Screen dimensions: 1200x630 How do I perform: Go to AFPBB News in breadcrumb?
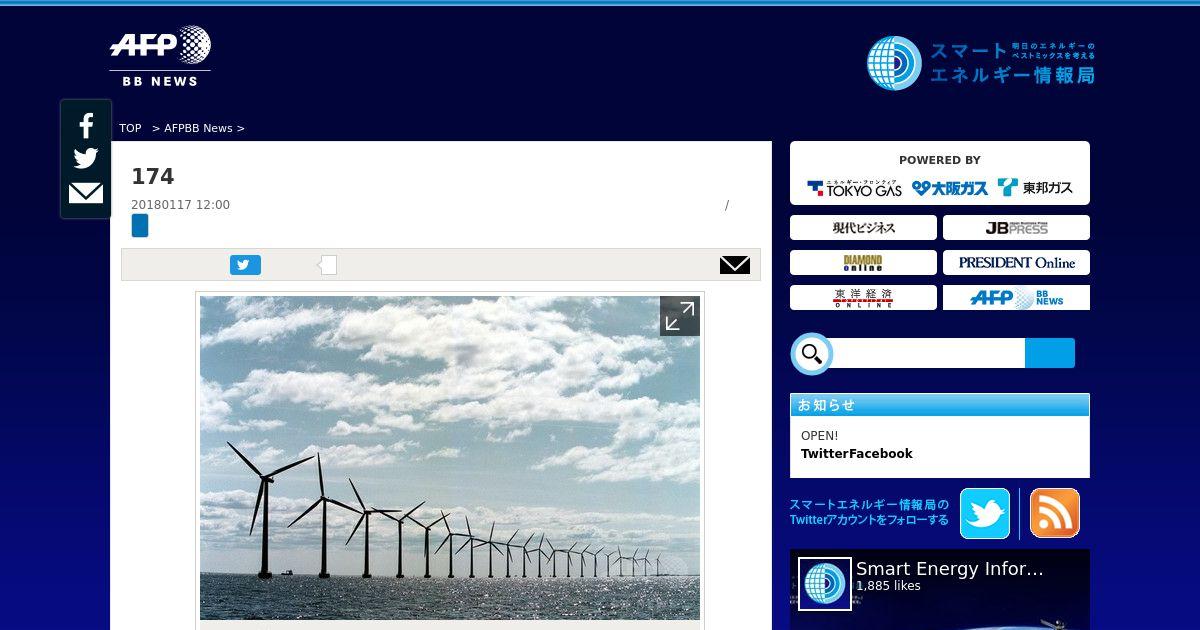[198, 128]
